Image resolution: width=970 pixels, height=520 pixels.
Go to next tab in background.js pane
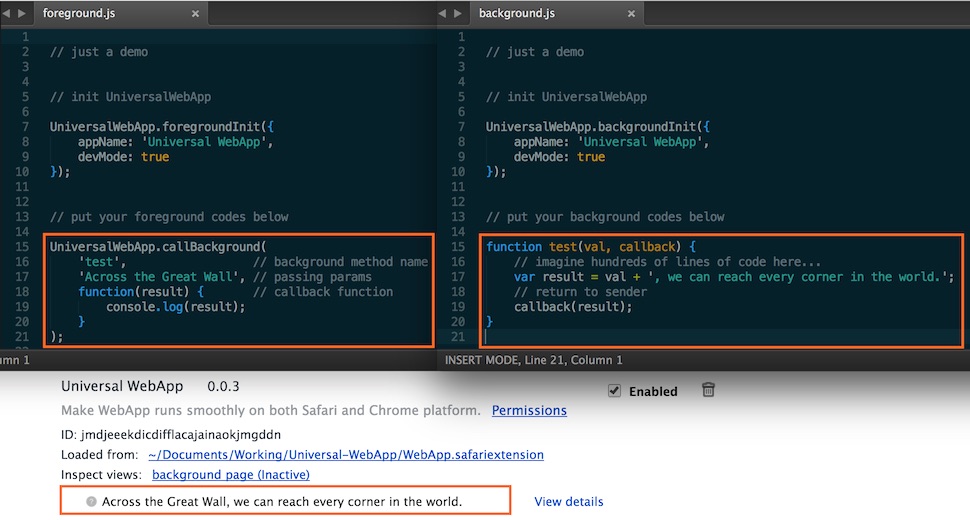pyautogui.click(x=457, y=13)
